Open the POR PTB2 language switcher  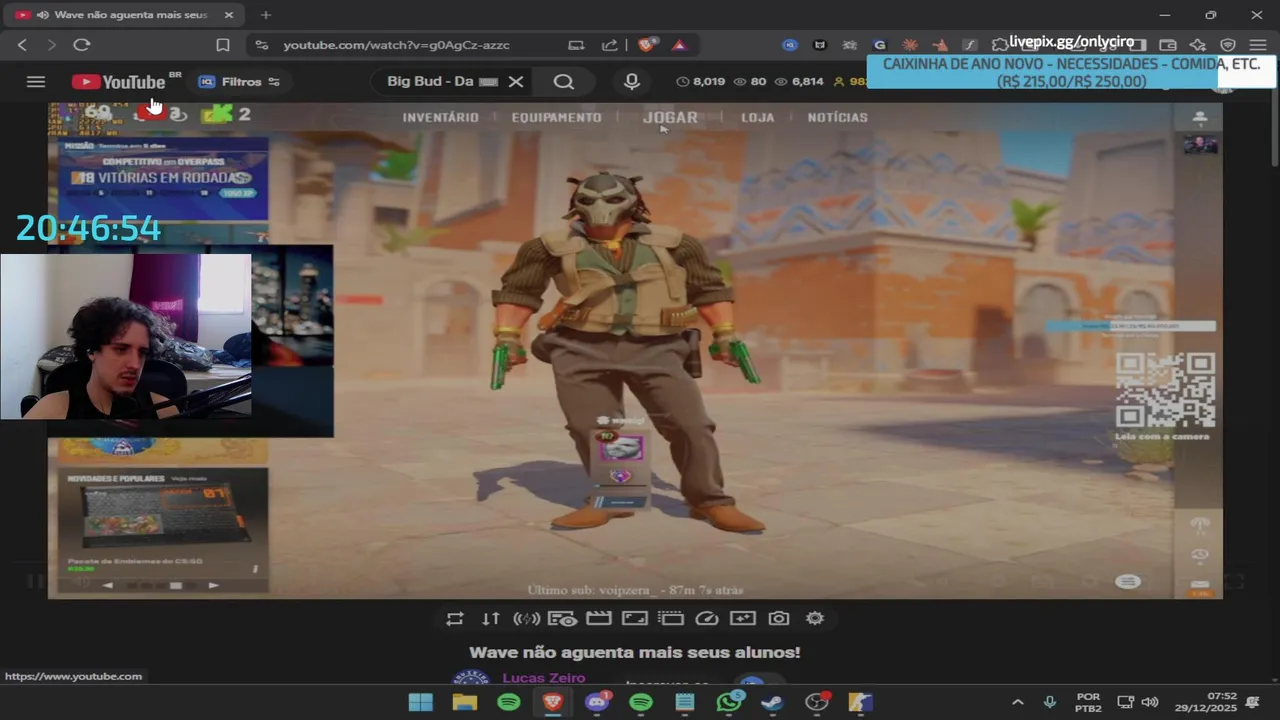[x=1088, y=702]
